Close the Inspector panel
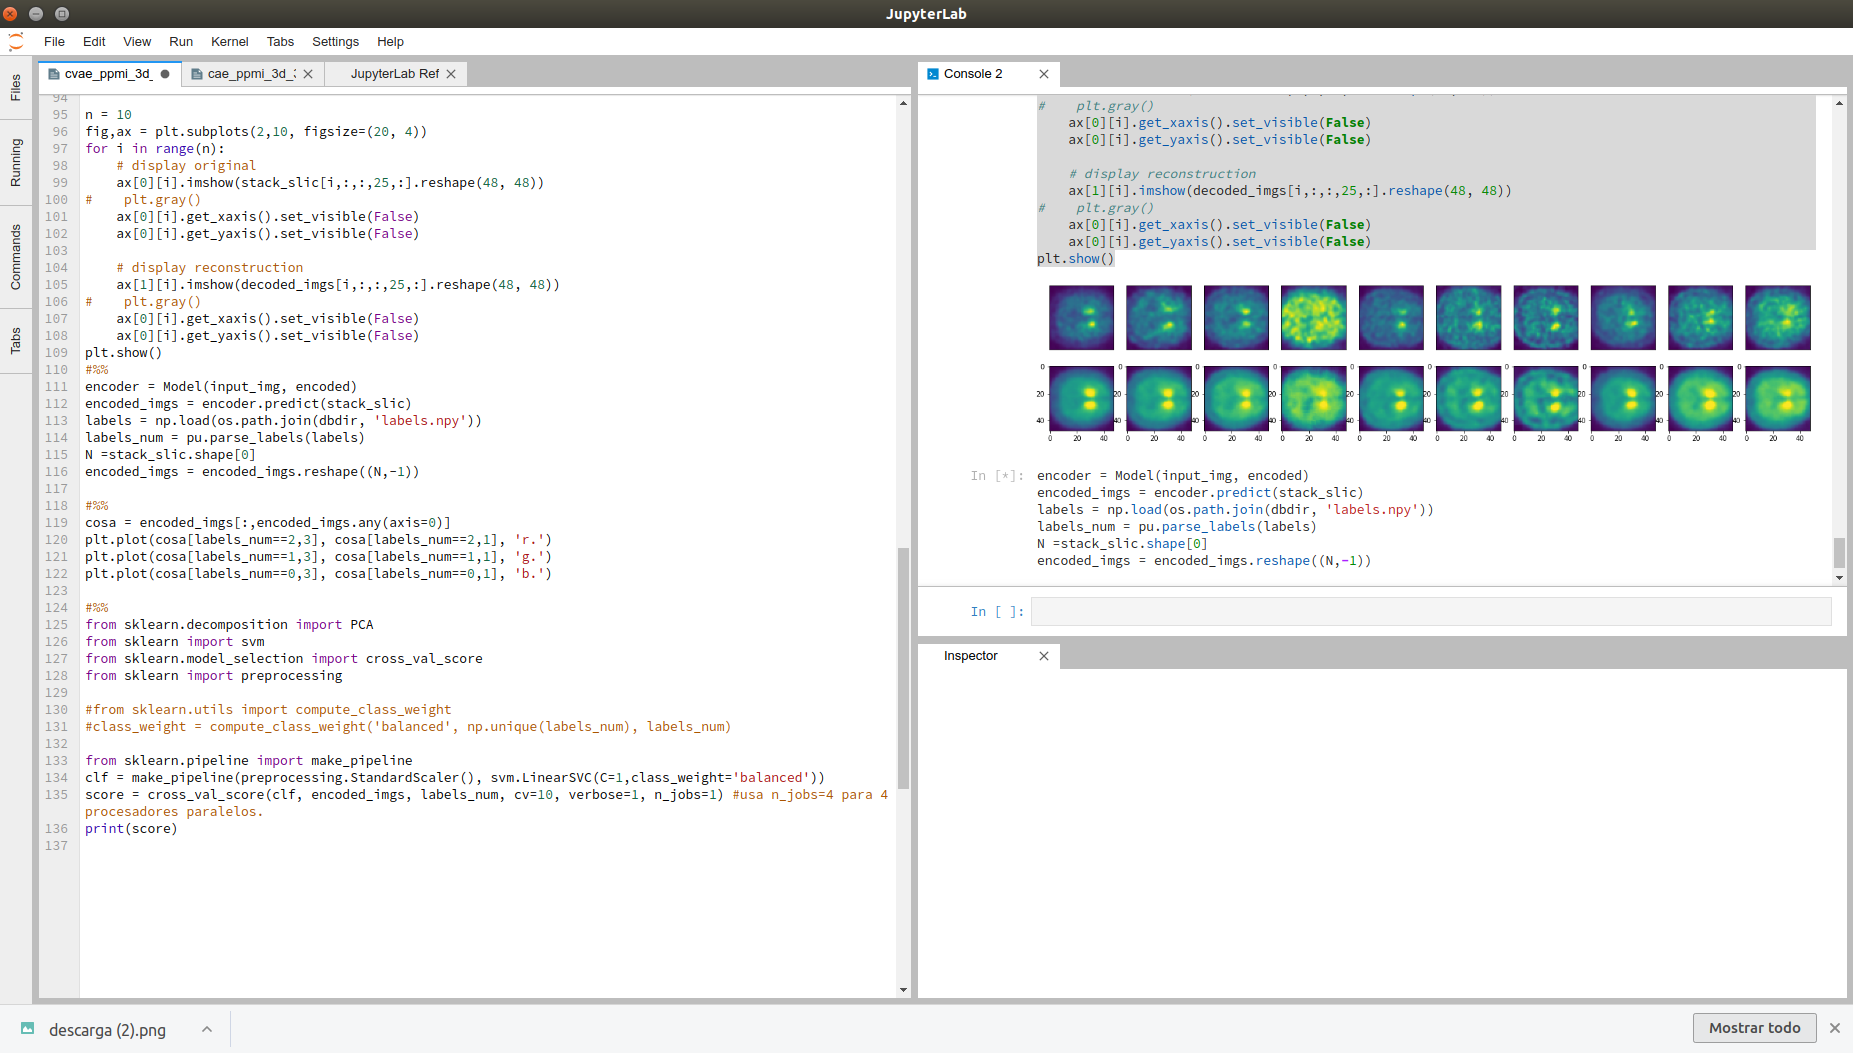The image size is (1853, 1053). (1044, 656)
